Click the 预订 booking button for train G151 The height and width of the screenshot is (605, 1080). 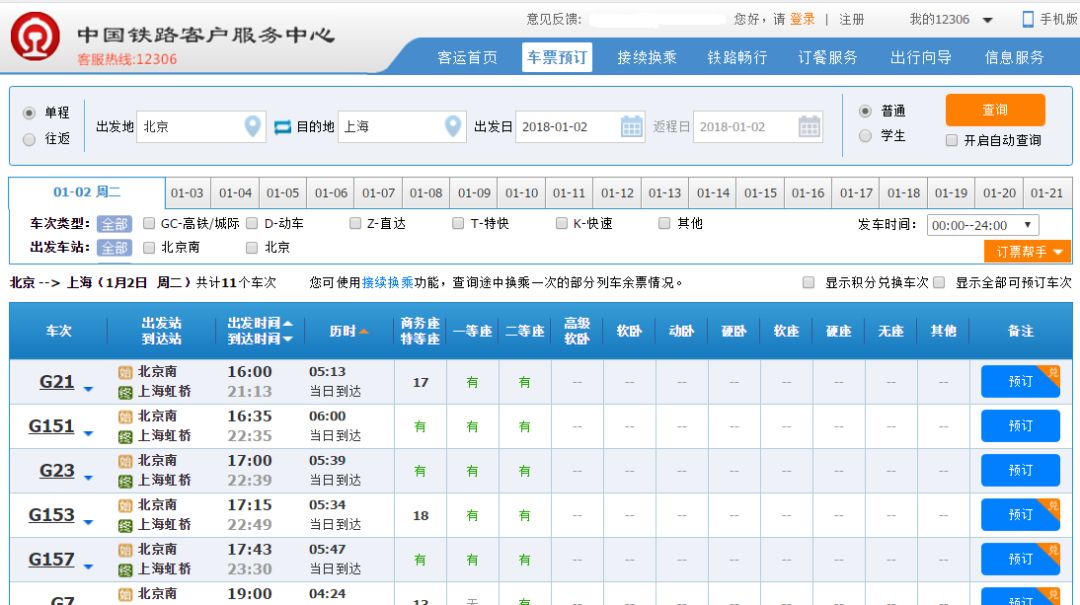[x=1019, y=426]
